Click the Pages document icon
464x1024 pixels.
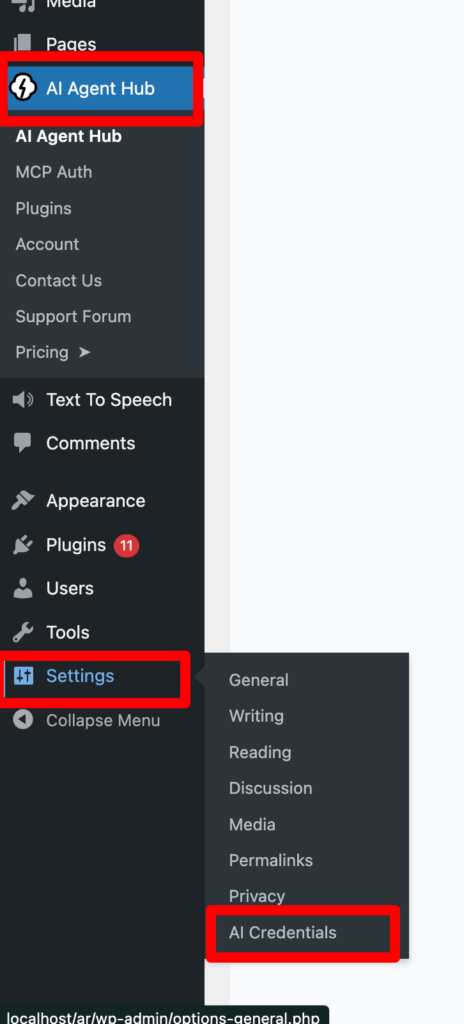tap(23, 44)
